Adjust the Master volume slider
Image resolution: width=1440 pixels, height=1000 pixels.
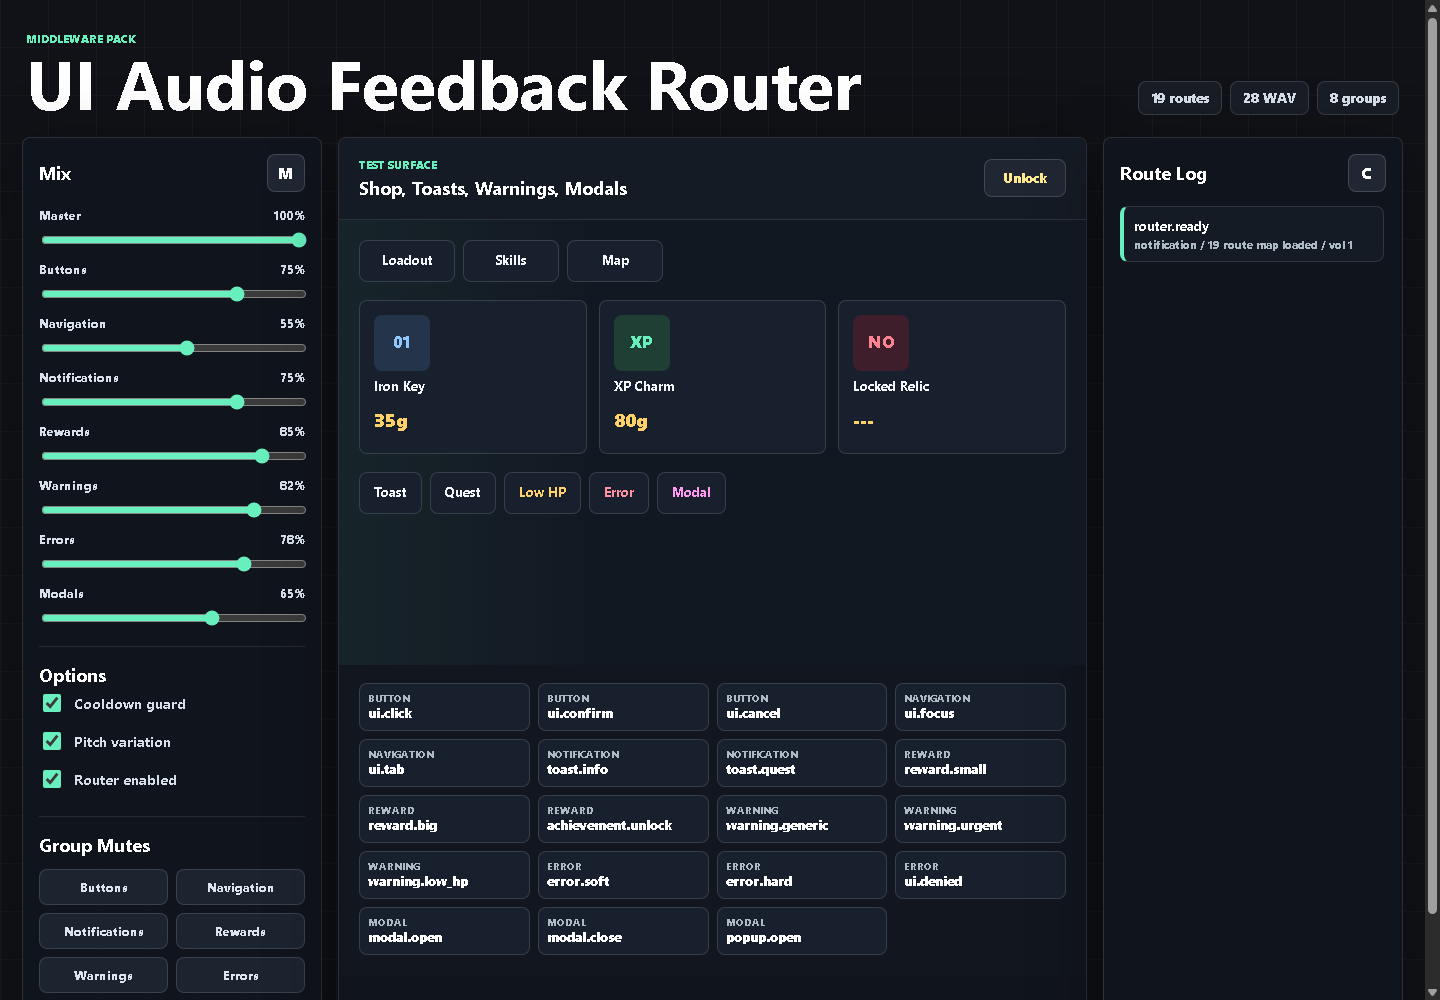[x=173, y=240]
